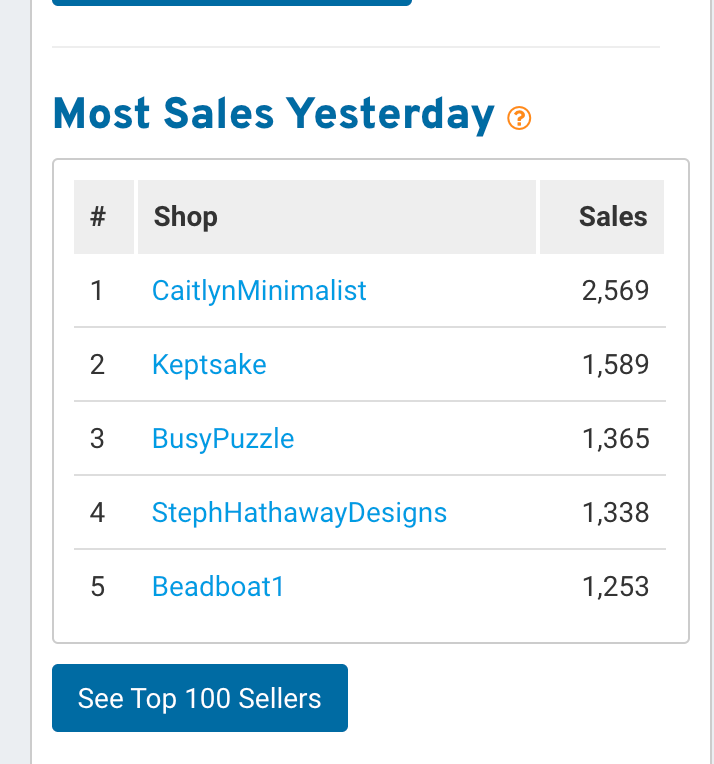Click rank number 1 in table

tap(97, 291)
